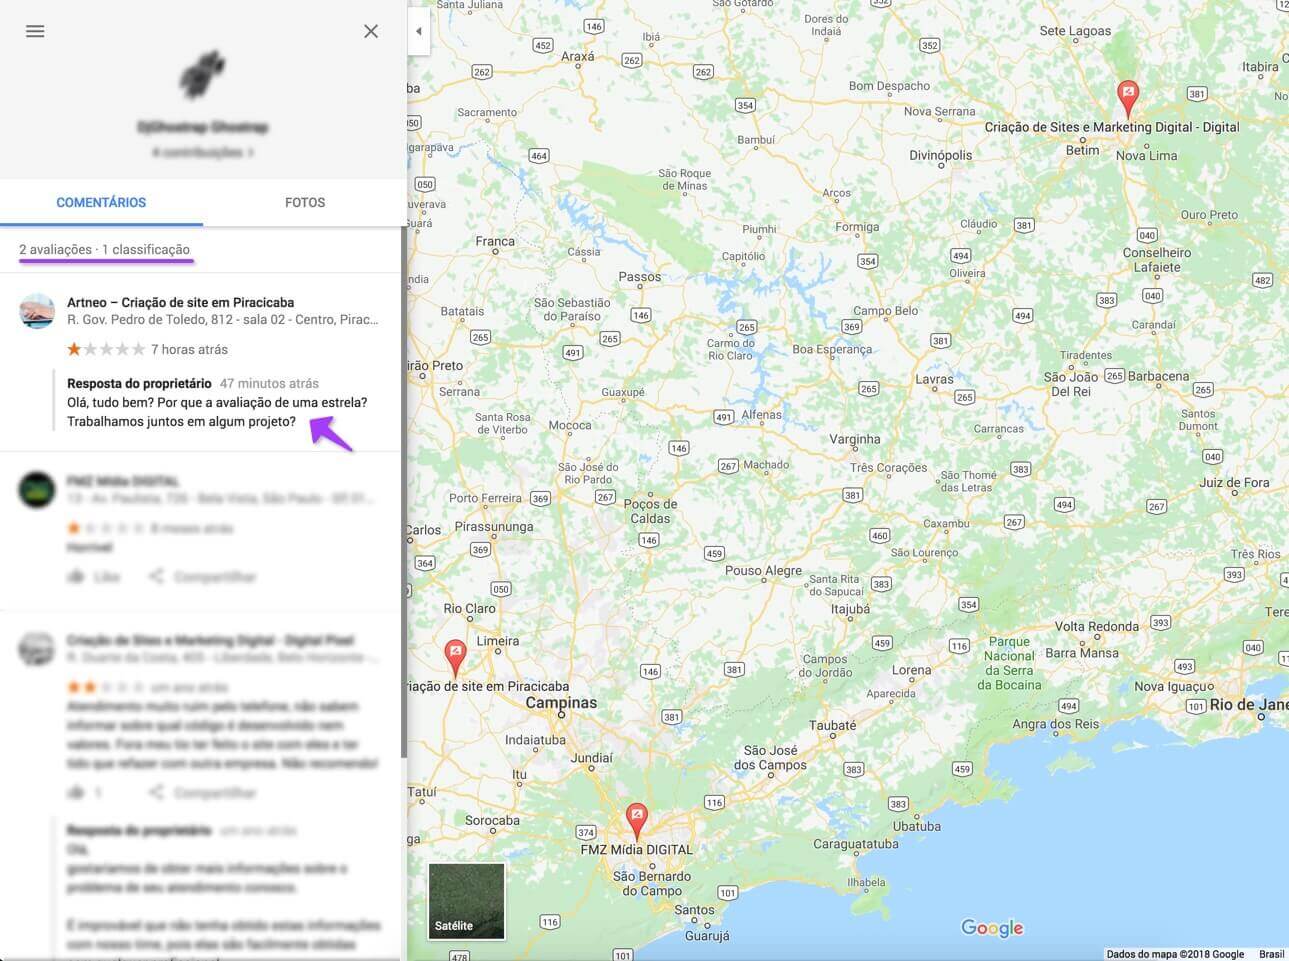
Task: Click Brasil in the map footer
Action: 1271,954
